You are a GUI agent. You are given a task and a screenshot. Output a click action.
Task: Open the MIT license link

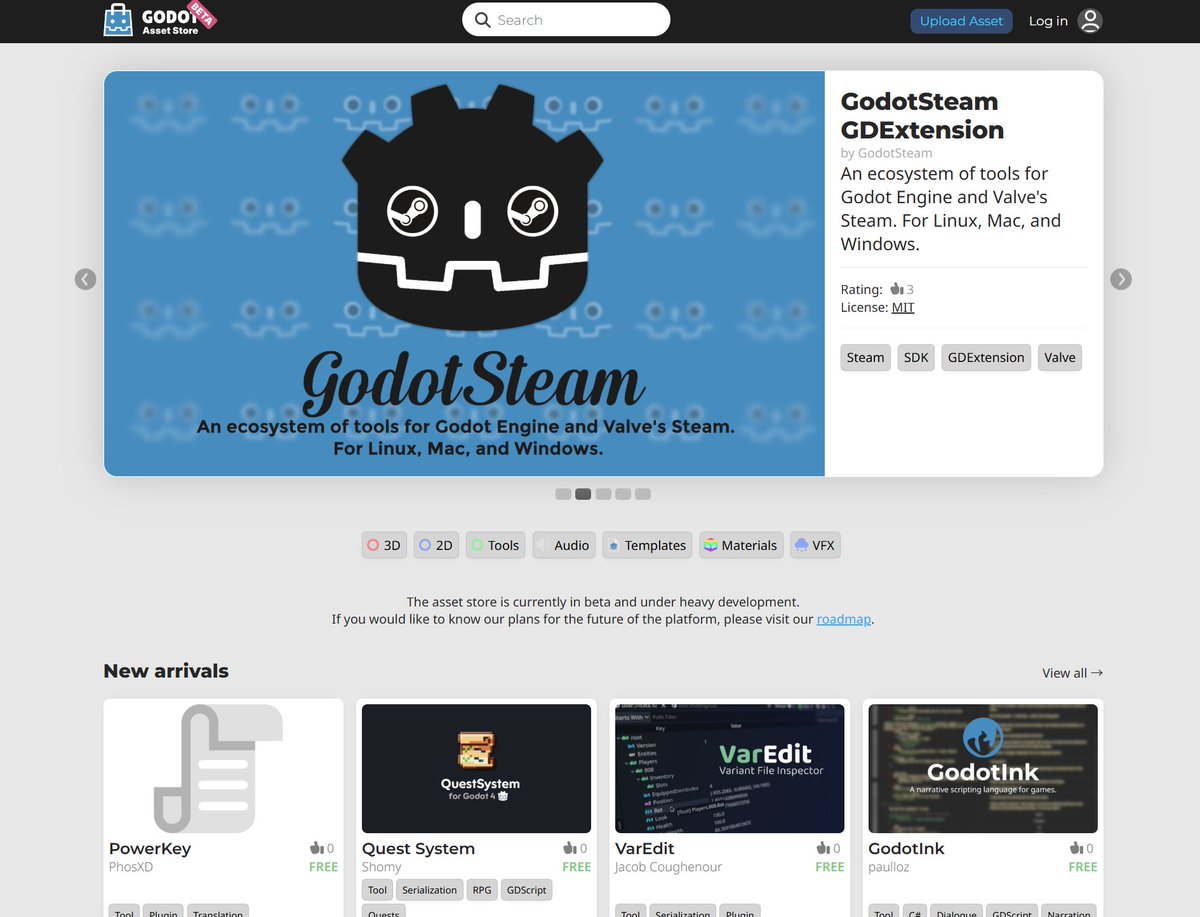point(903,307)
